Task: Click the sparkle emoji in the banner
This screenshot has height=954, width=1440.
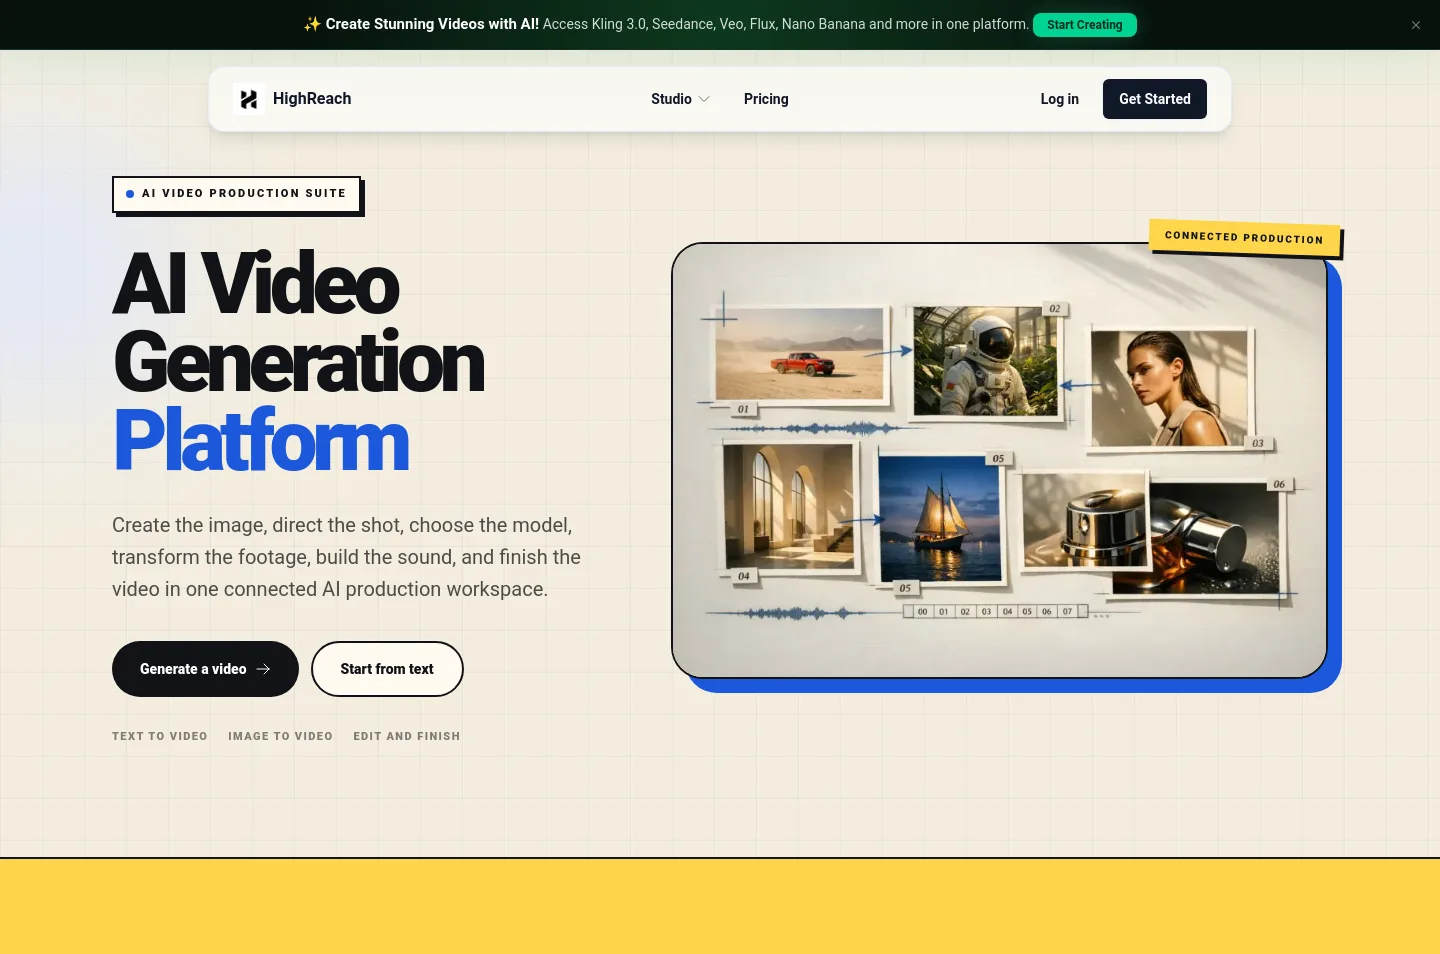Action: click(x=312, y=24)
